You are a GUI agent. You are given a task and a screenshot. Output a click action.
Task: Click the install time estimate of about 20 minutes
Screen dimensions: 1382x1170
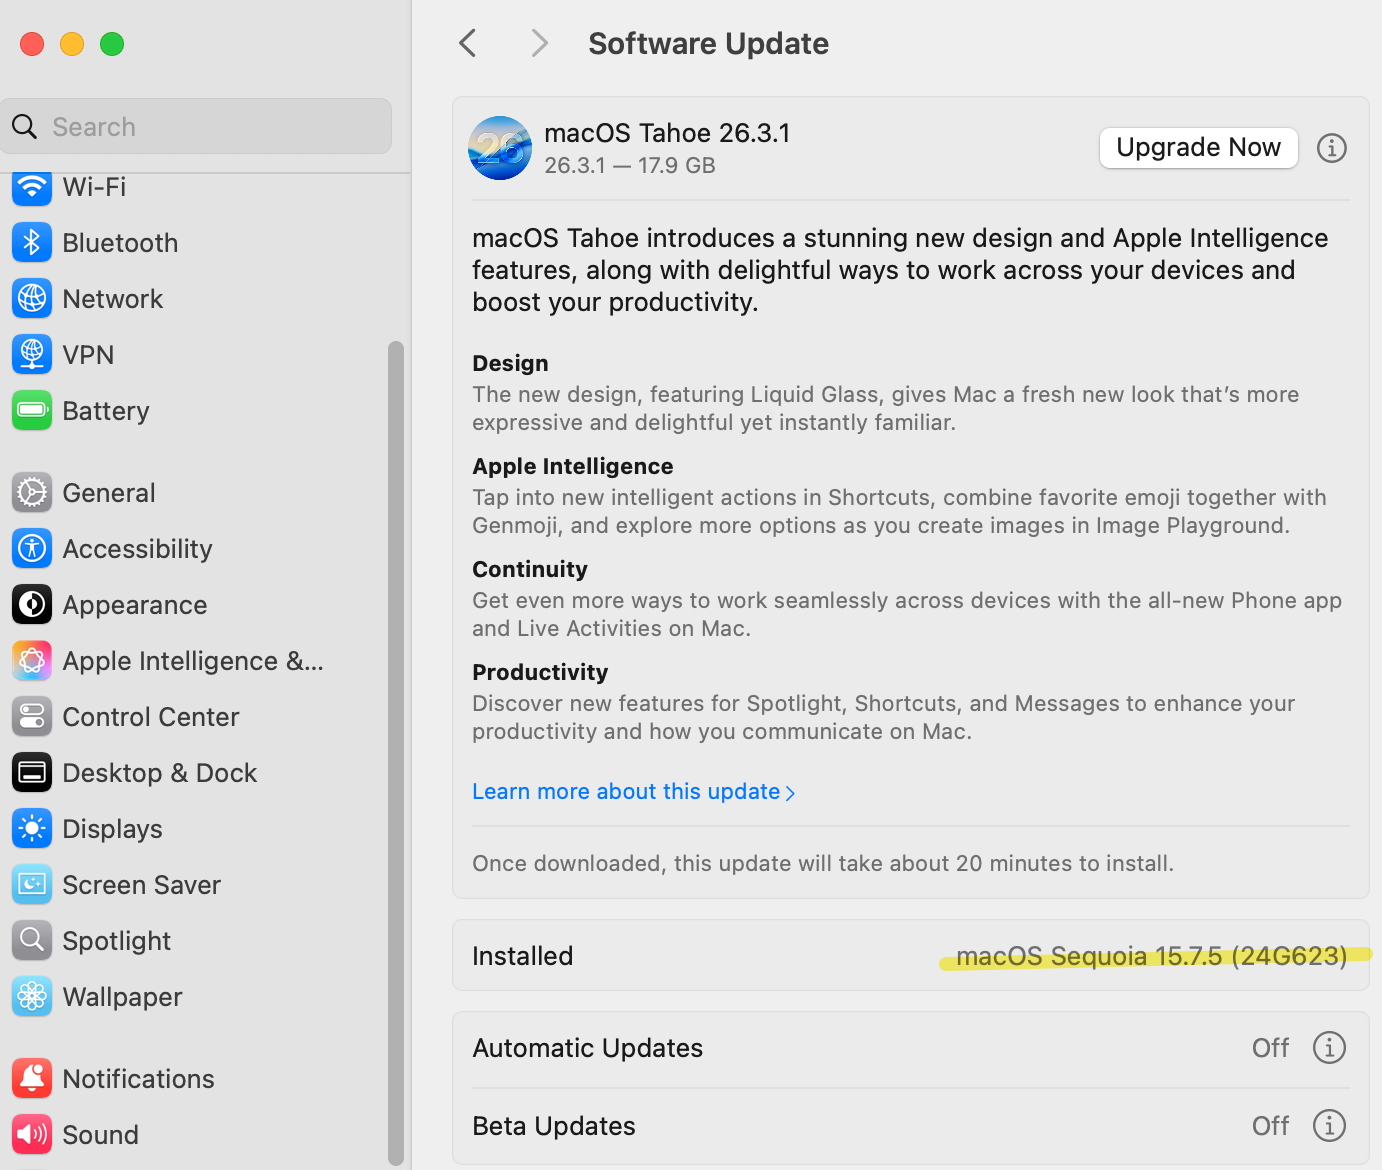coord(823,863)
